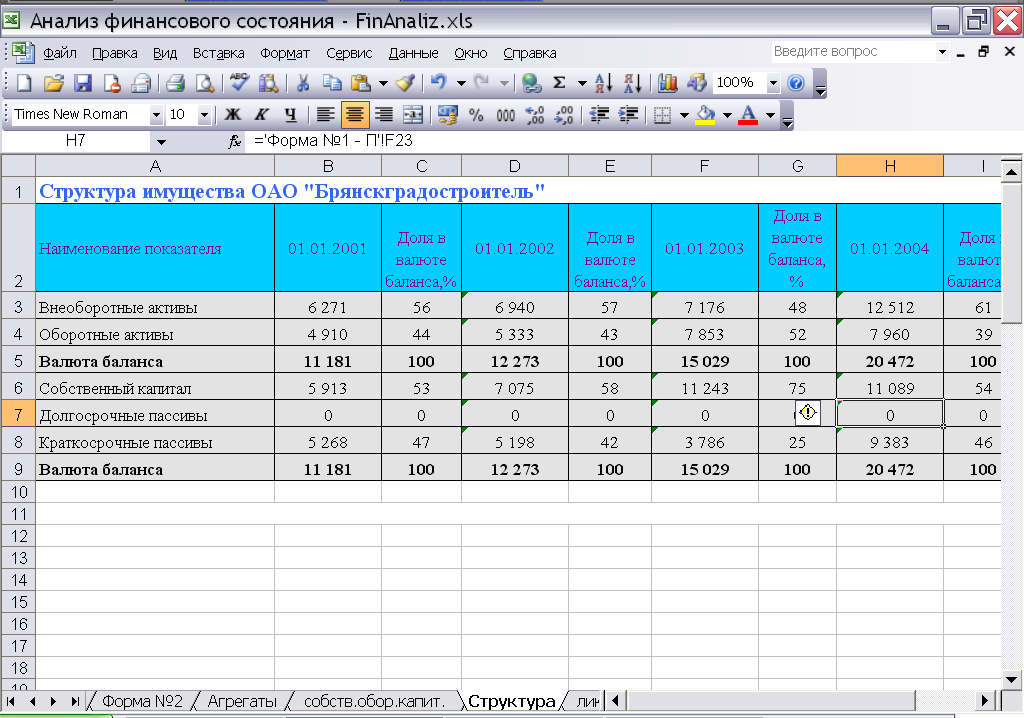Open the zoom 100% dropdown
Image resolution: width=1024 pixels, height=718 pixels.
[773, 83]
